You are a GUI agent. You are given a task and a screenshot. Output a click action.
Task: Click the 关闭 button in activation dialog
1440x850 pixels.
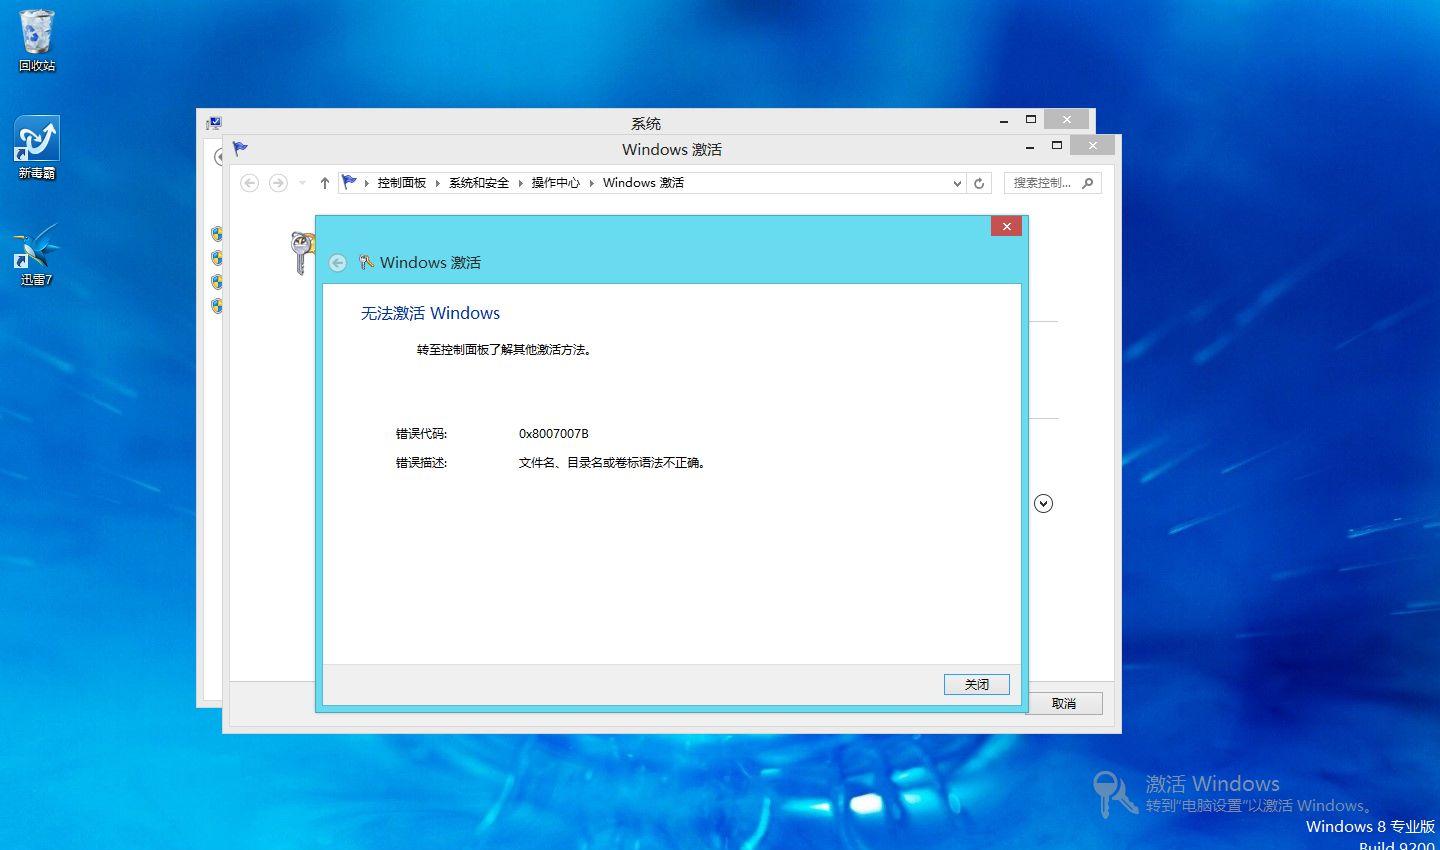[976, 684]
